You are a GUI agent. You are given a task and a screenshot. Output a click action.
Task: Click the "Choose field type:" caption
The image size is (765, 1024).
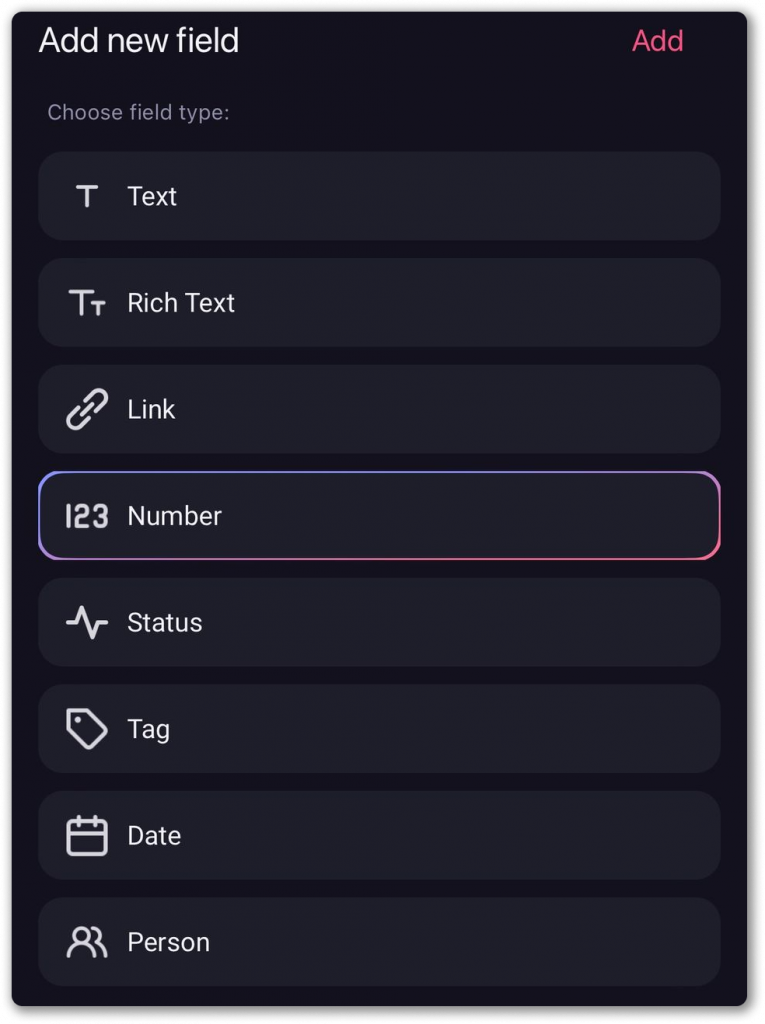(x=139, y=112)
